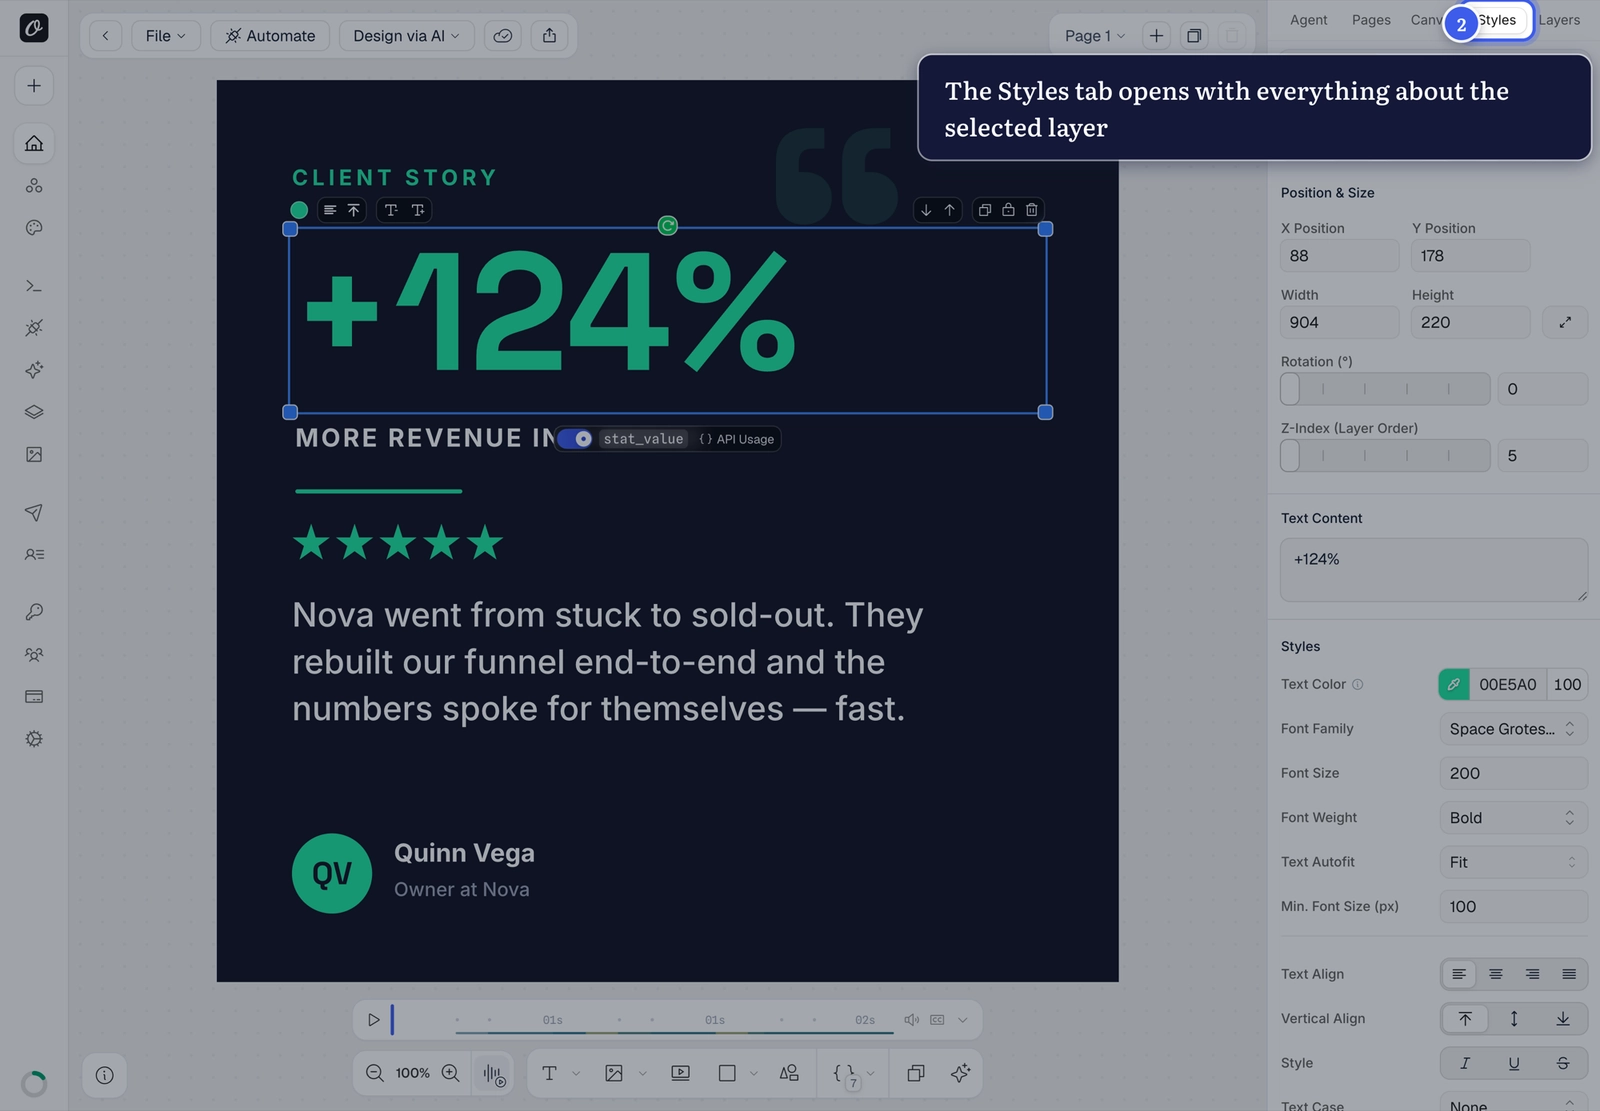Expand image tool options arrow
Image resolution: width=1600 pixels, height=1111 pixels.
coord(643,1074)
